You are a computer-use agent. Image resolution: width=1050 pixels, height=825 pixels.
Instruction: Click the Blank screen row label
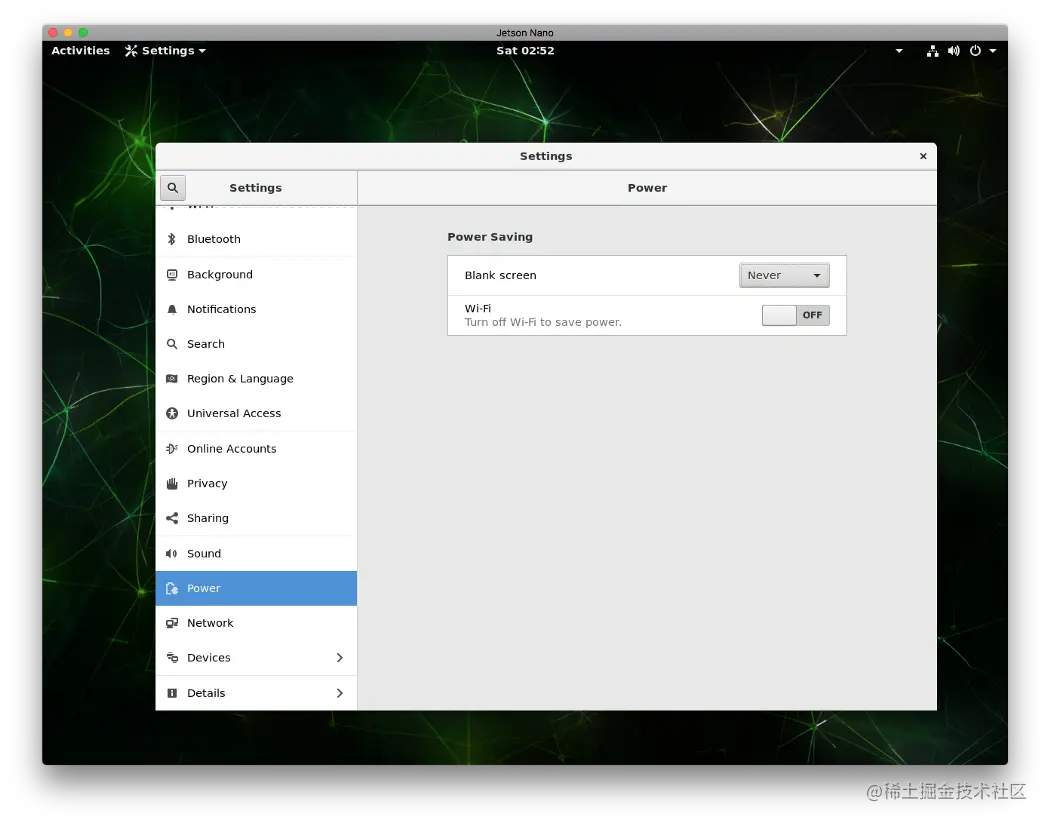pyautogui.click(x=500, y=275)
